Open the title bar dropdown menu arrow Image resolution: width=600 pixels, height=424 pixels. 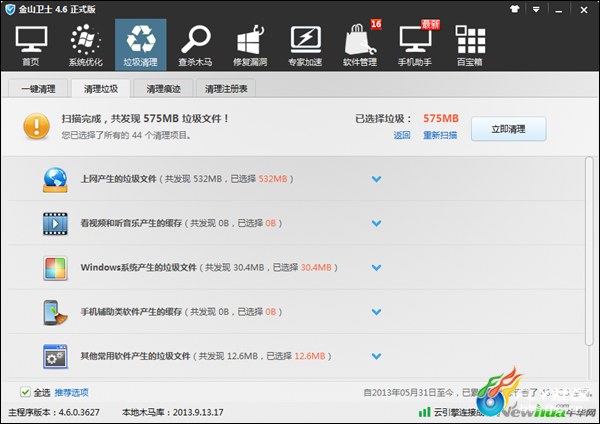click(536, 10)
